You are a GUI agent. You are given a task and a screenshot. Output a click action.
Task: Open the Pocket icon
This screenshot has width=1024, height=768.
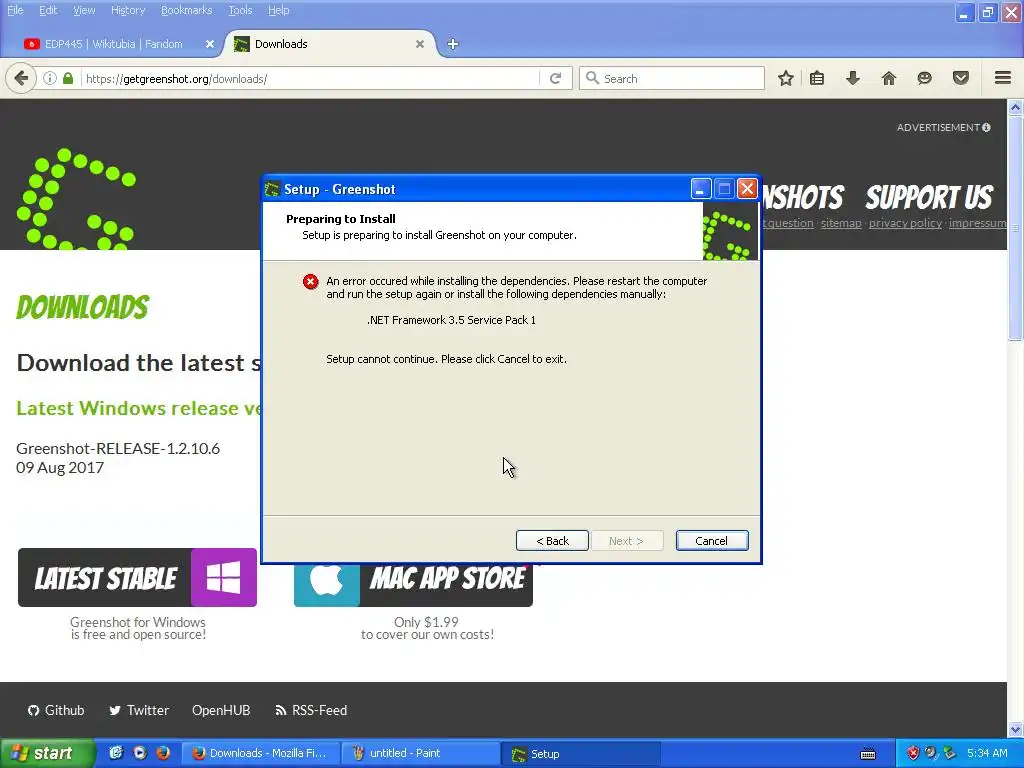coord(961,78)
